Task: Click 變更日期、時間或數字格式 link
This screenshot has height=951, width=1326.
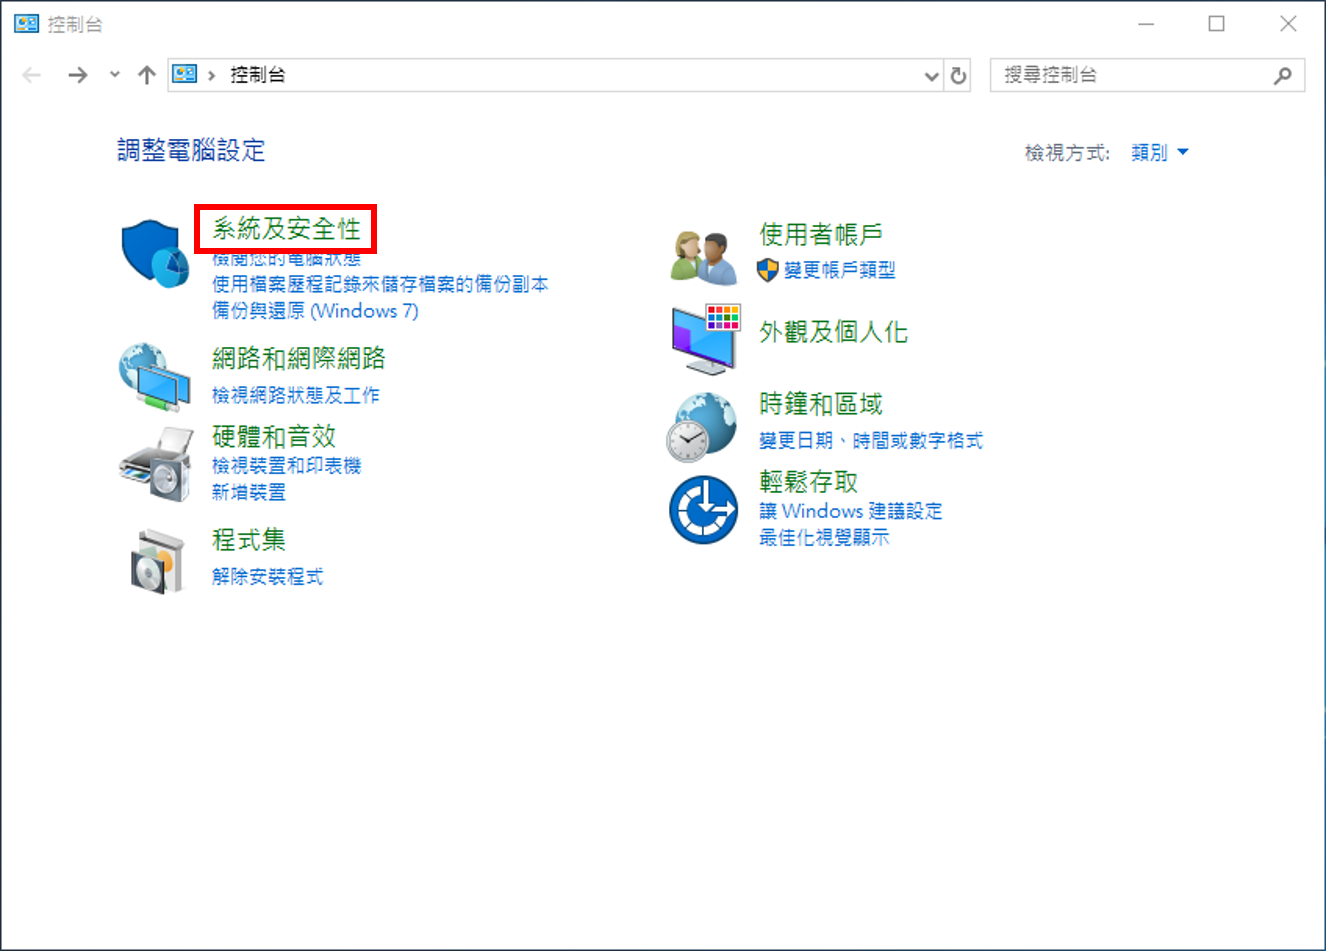Action: 871,440
